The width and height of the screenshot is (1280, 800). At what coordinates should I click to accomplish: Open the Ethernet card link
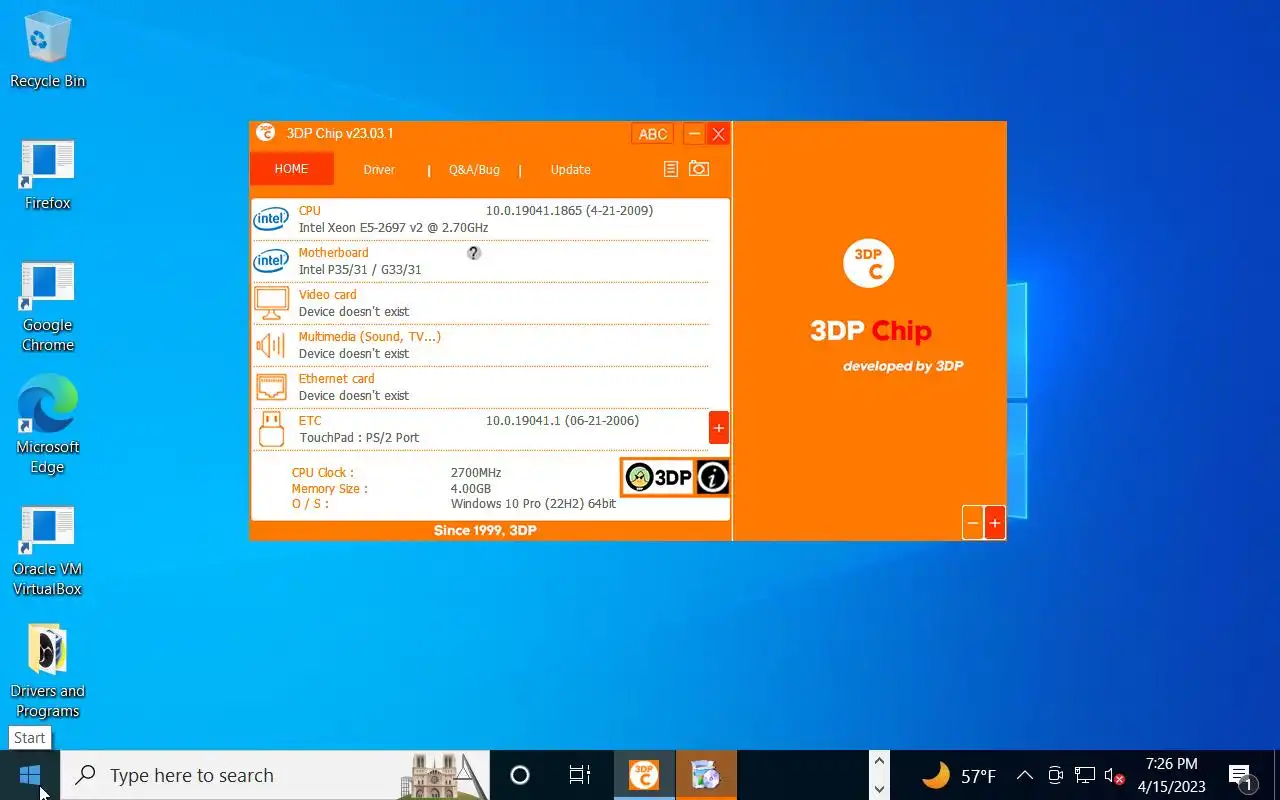[x=336, y=379]
